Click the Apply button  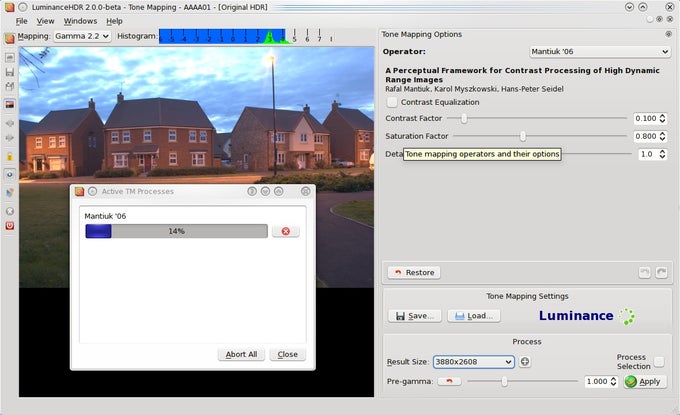(x=645, y=381)
